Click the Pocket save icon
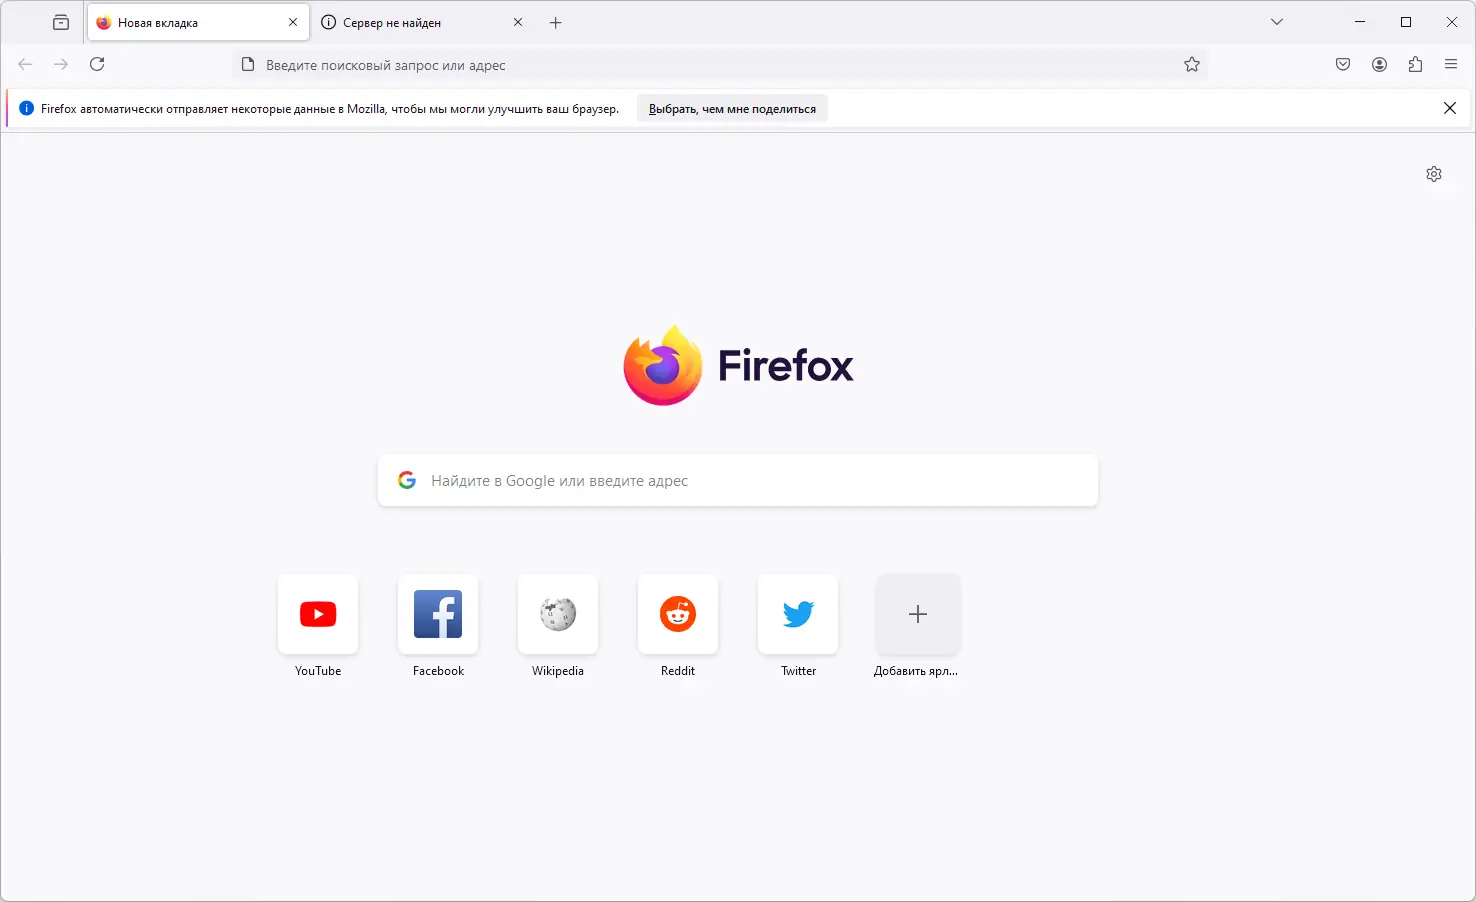This screenshot has width=1476, height=902. tap(1343, 64)
